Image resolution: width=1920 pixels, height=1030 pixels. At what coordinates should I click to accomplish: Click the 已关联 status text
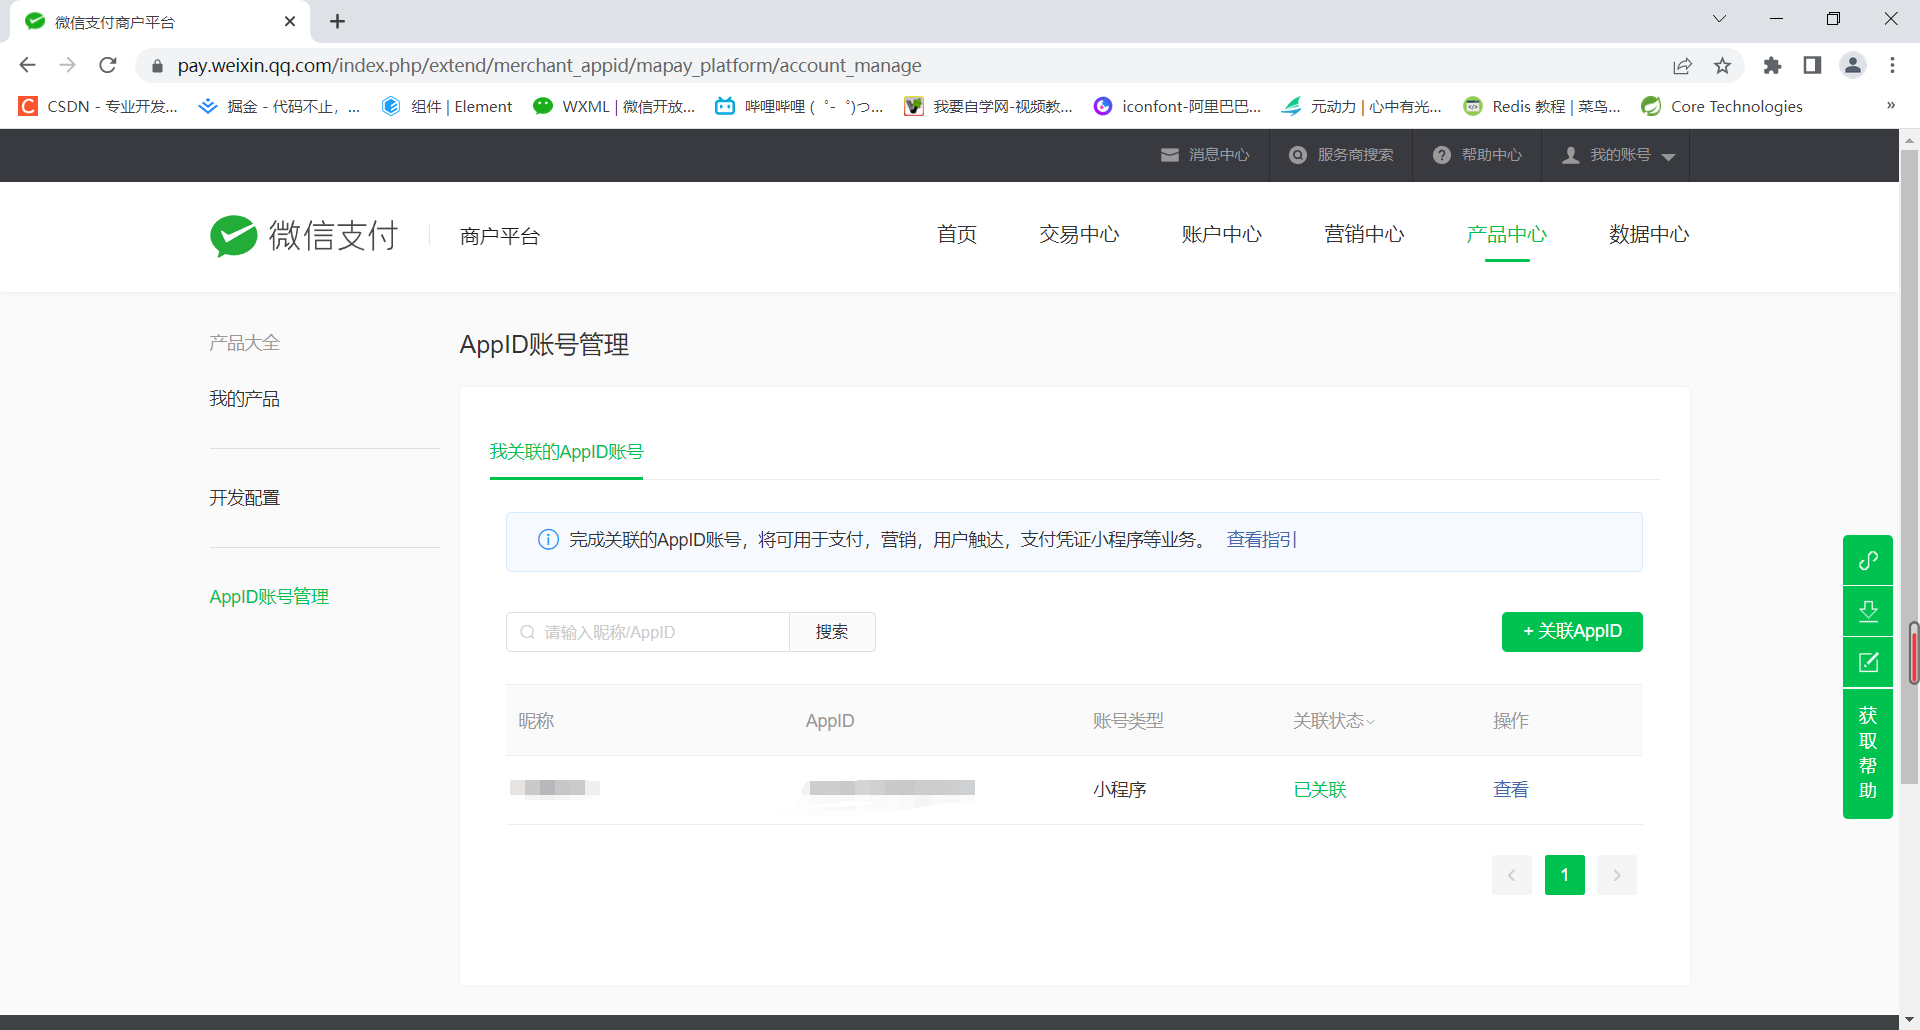tap(1320, 790)
